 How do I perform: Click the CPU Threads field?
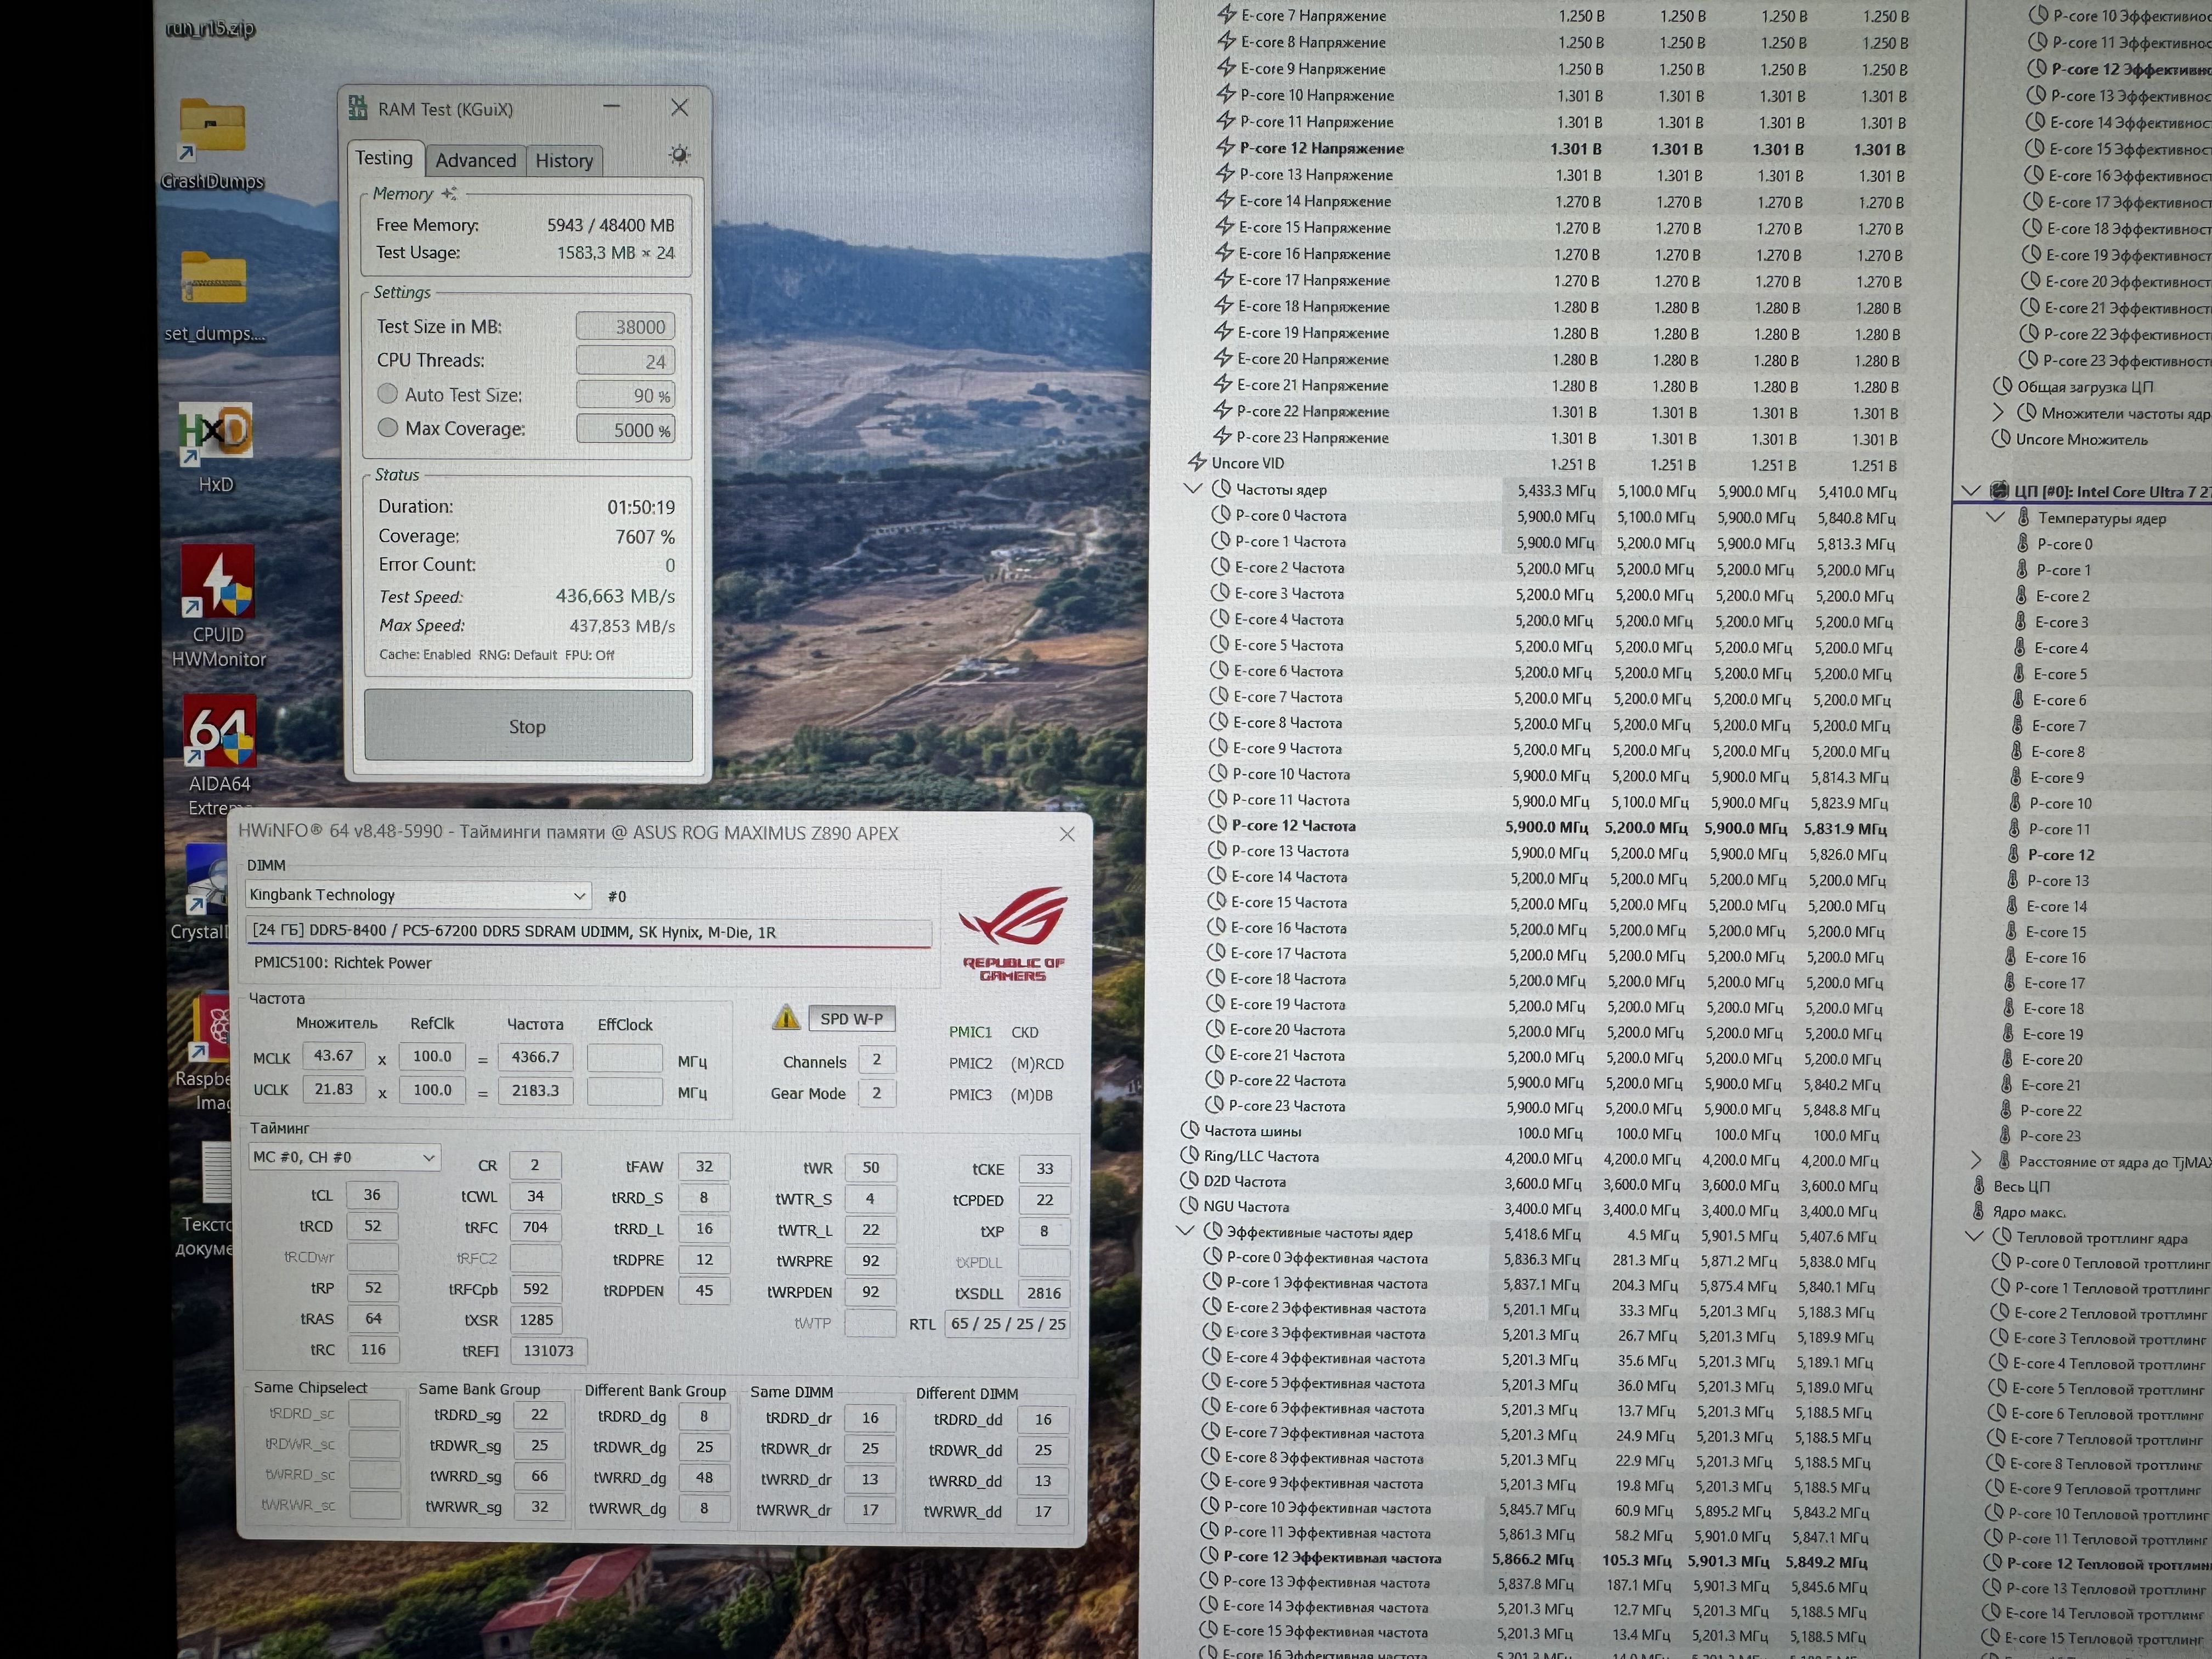[625, 360]
